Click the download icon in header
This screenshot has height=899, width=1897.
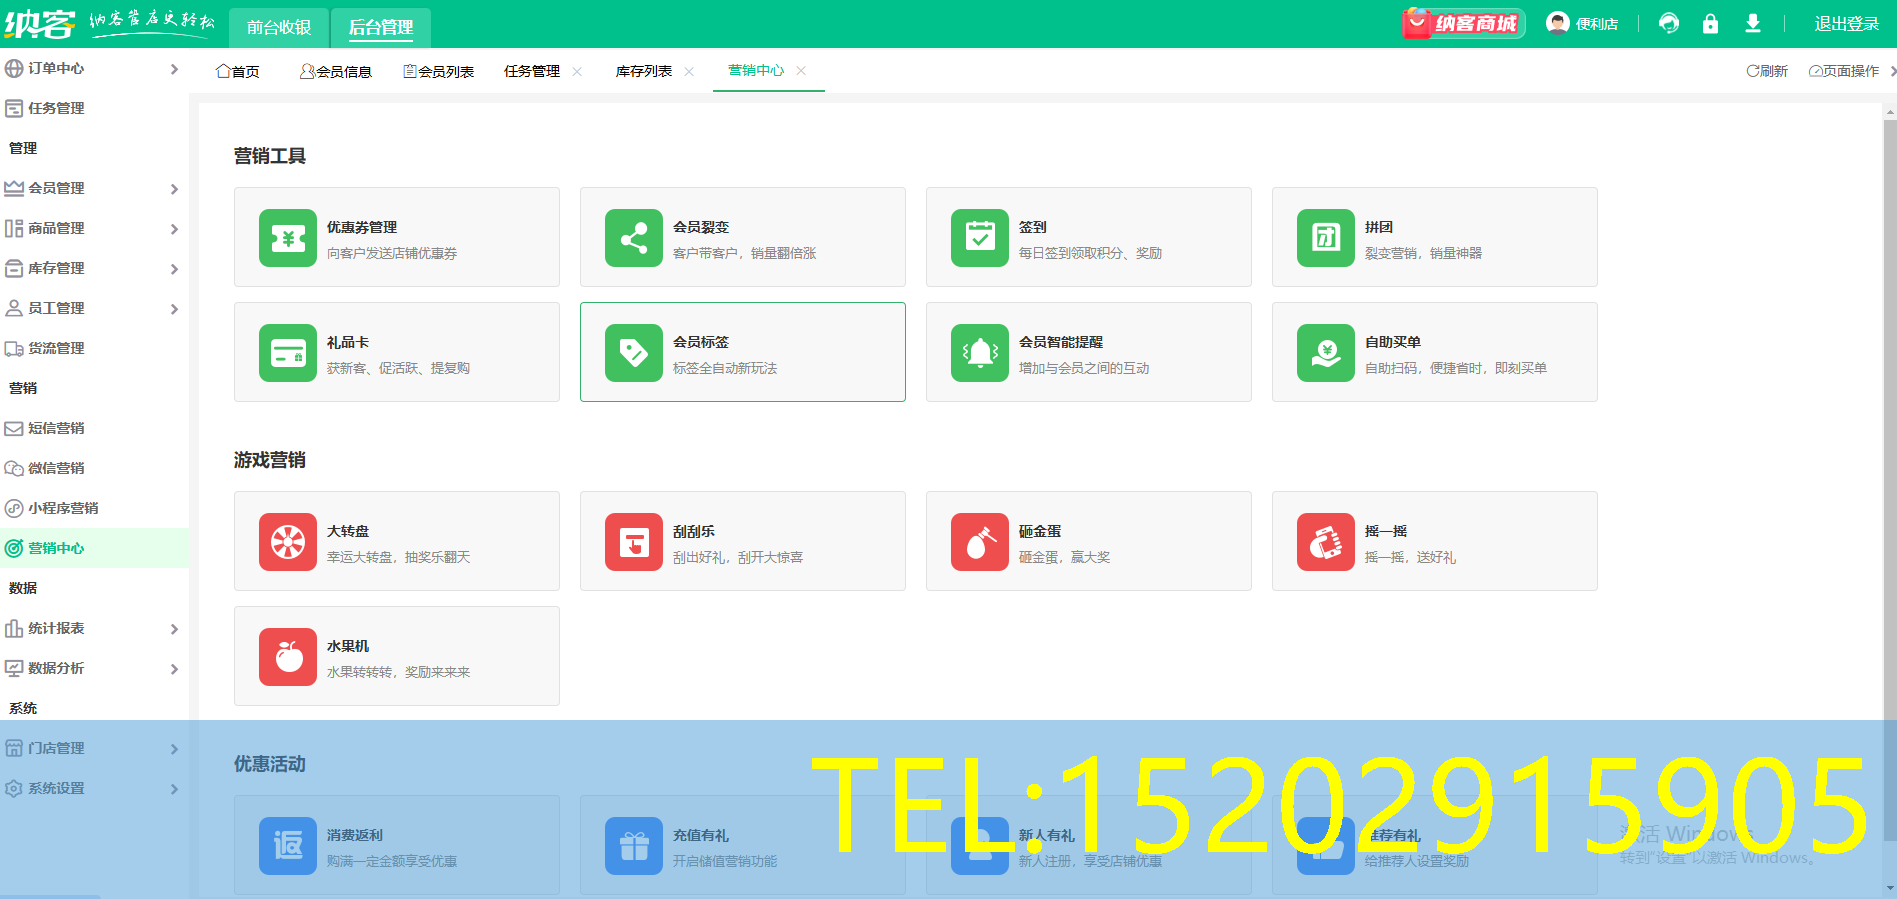tap(1753, 23)
